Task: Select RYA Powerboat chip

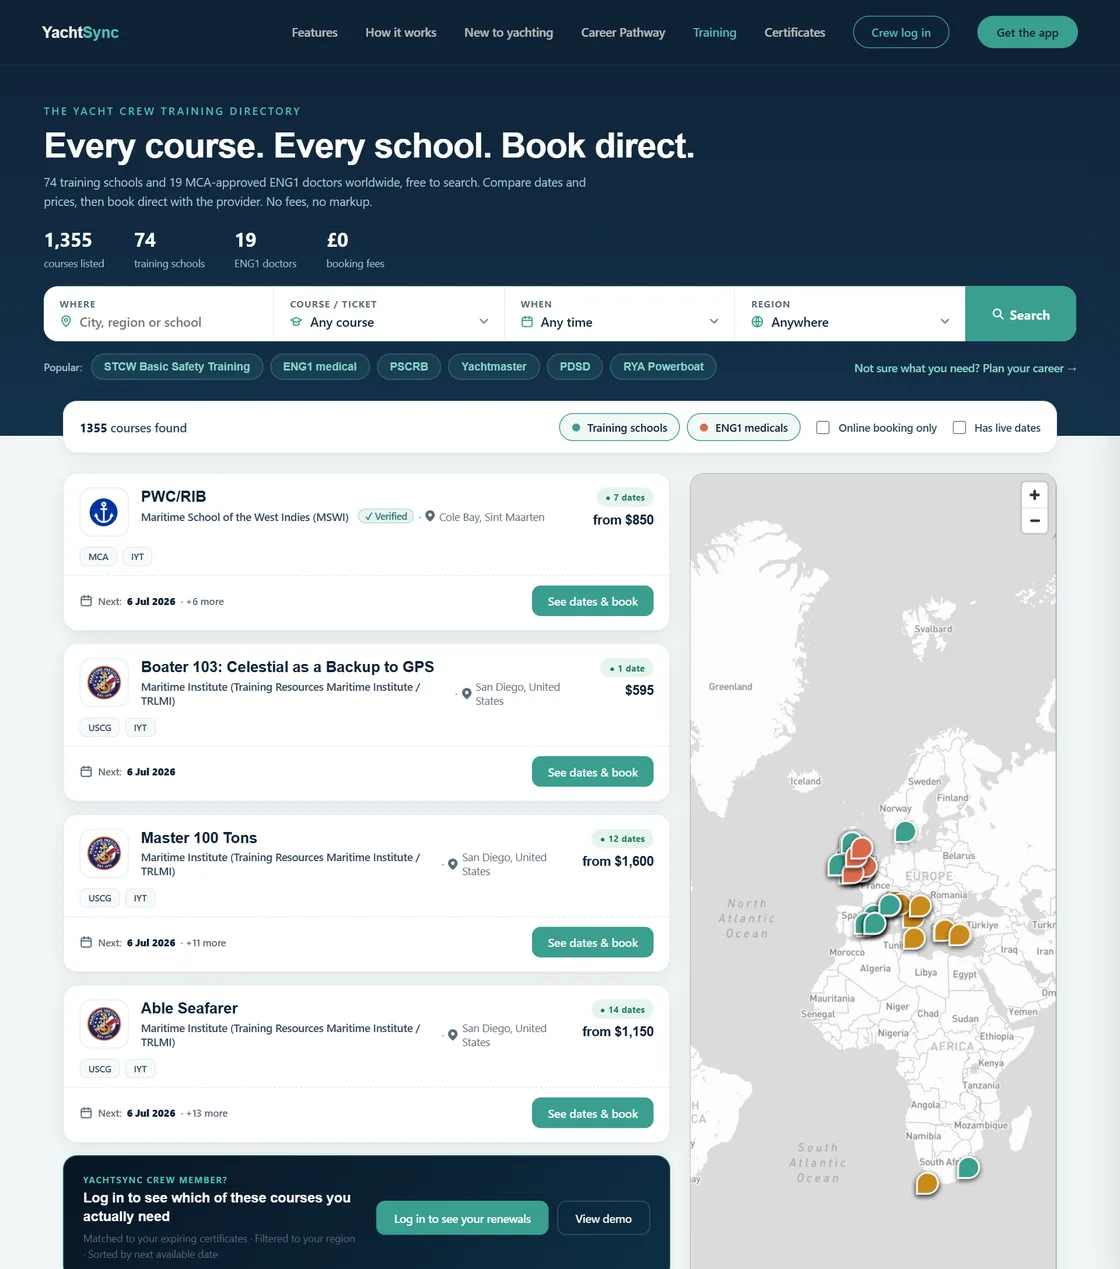Action: click(x=663, y=367)
